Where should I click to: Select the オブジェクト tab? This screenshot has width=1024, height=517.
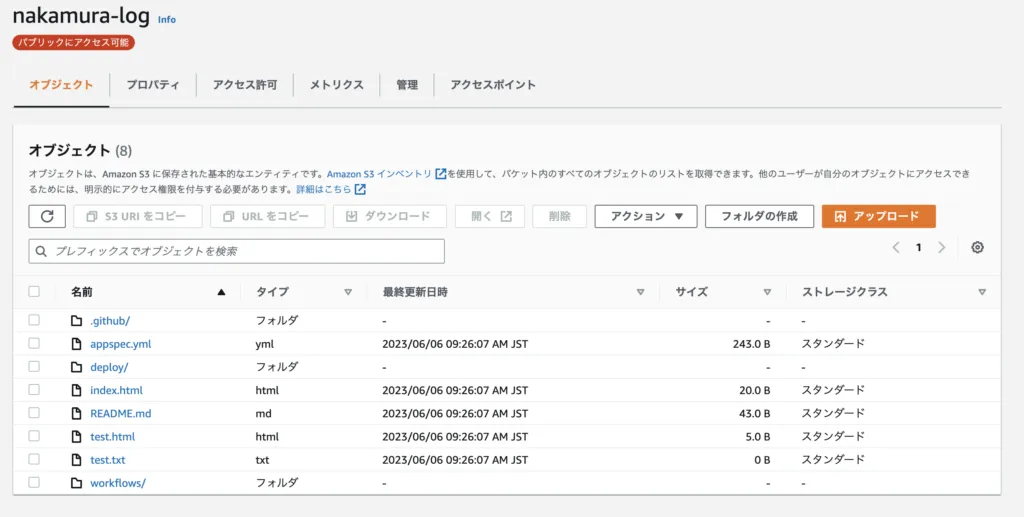61,85
